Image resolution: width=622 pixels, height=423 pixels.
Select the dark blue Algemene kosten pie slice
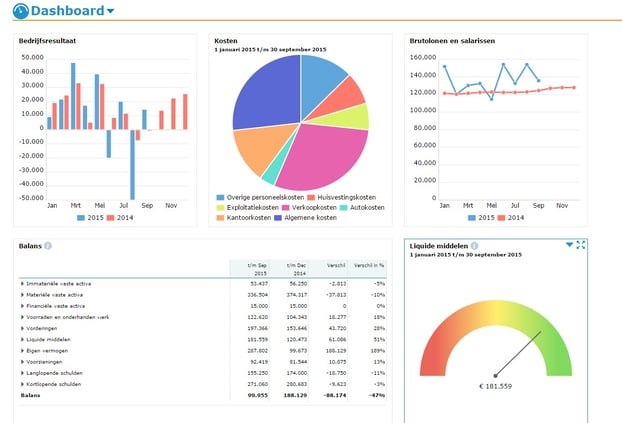(270, 95)
